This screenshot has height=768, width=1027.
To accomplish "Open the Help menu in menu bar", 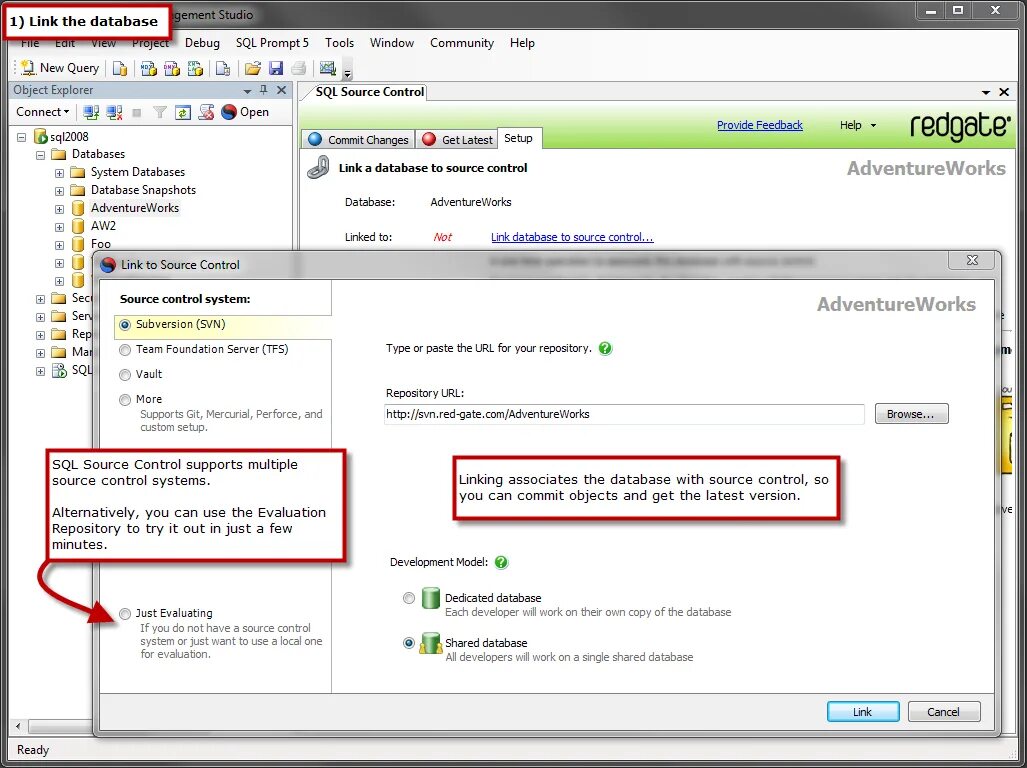I will pos(522,43).
